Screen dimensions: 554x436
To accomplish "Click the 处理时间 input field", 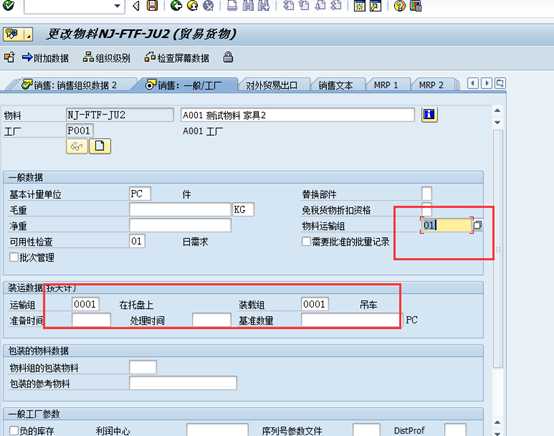I will tap(212, 320).
